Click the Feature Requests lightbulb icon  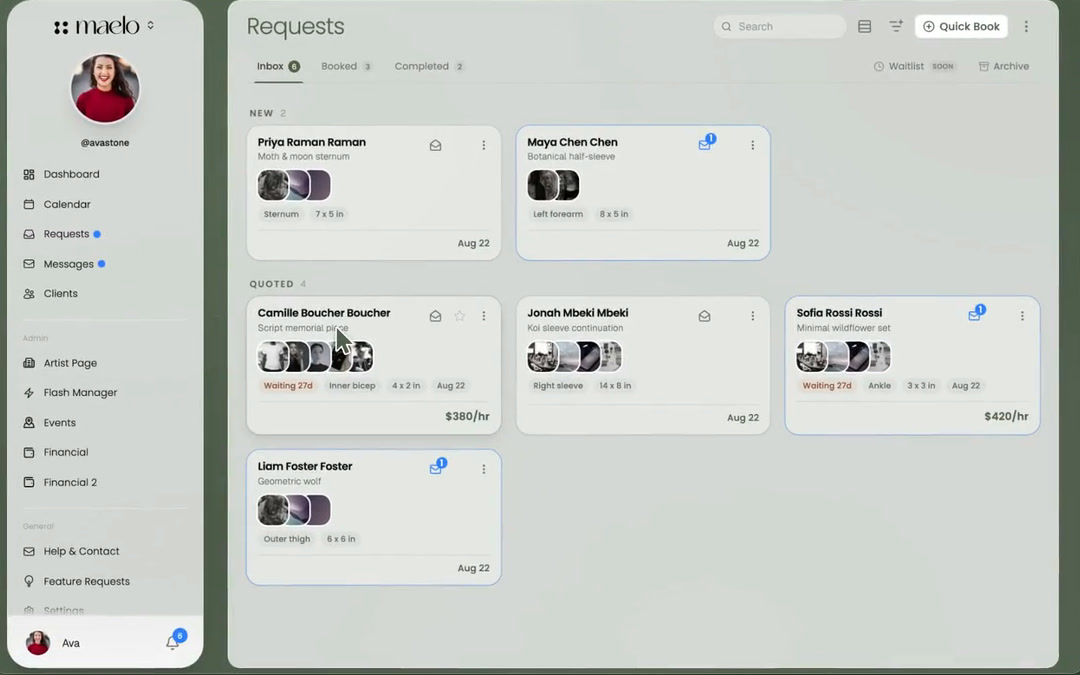tap(29, 581)
